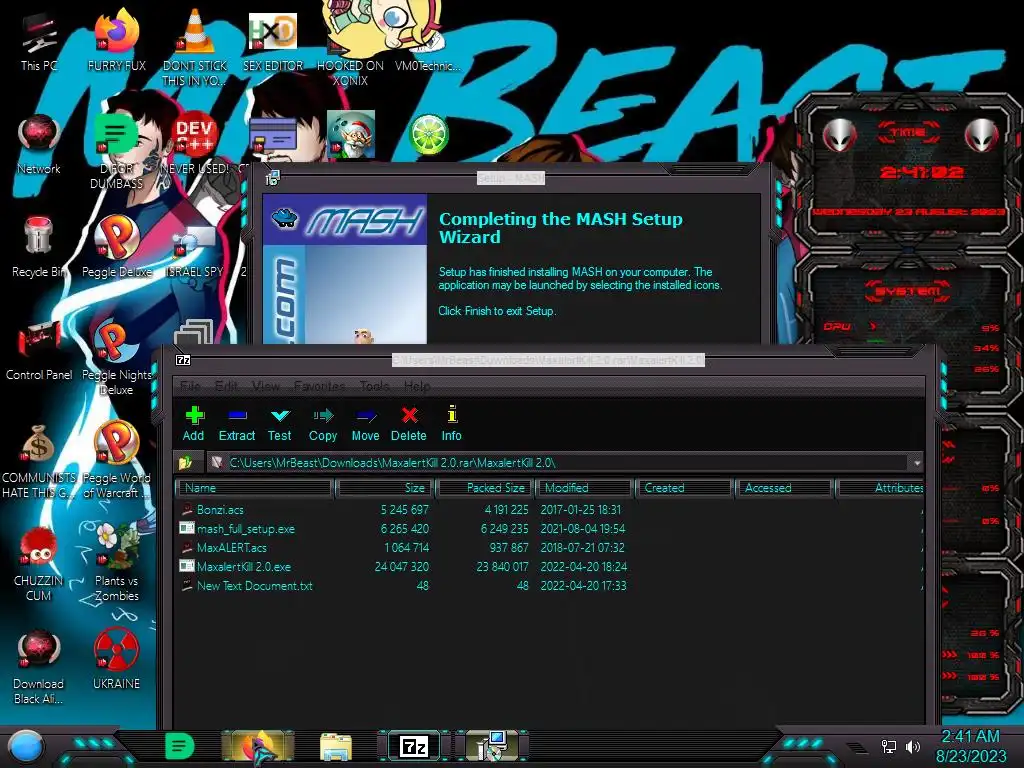Click the 7z taskbar button
The width and height of the screenshot is (1024, 768).
414,746
